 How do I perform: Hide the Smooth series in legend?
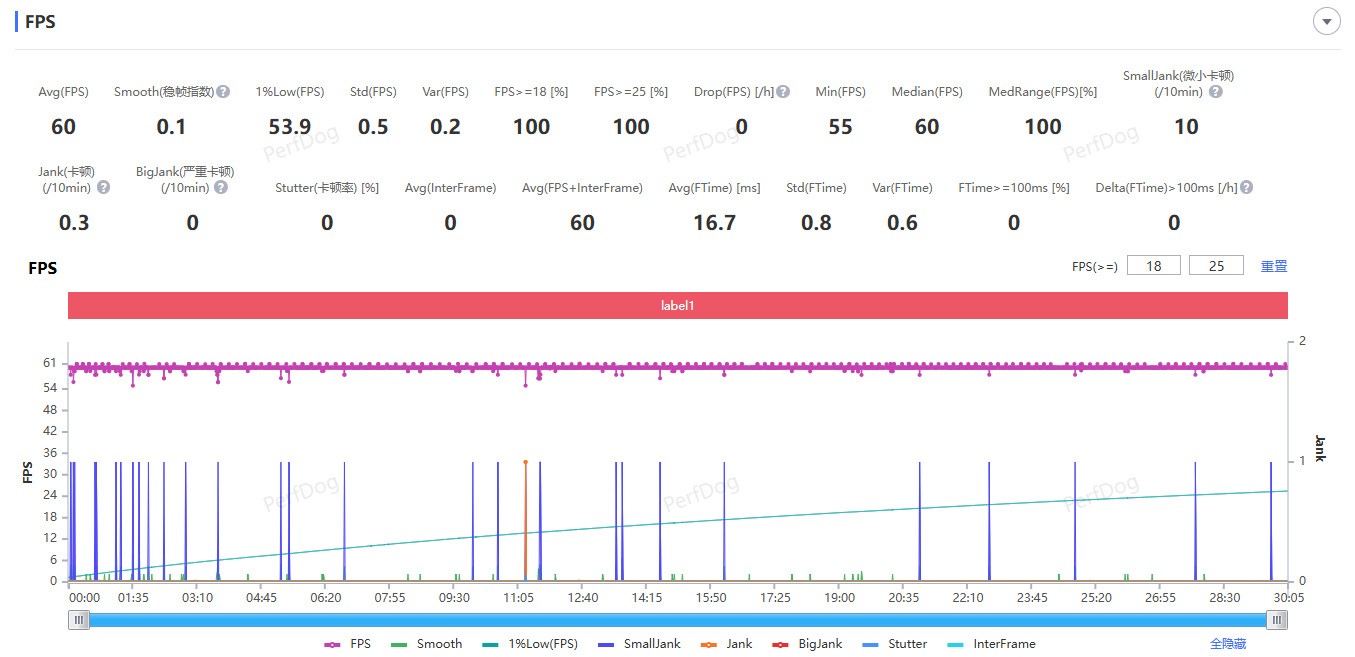427,644
